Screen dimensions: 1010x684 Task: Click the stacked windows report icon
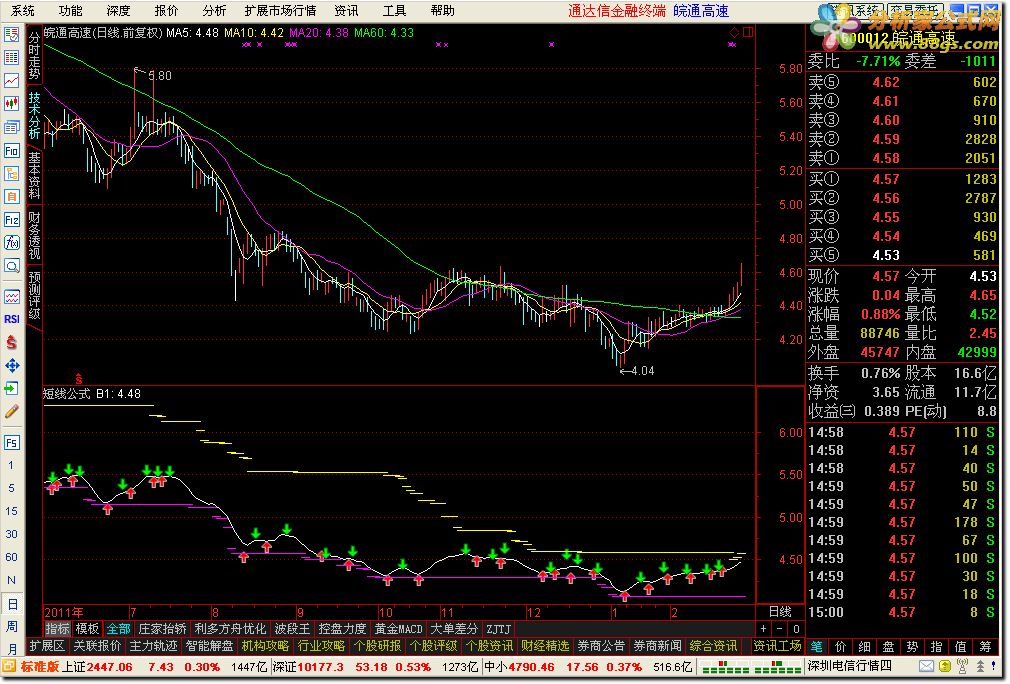pos(12,127)
